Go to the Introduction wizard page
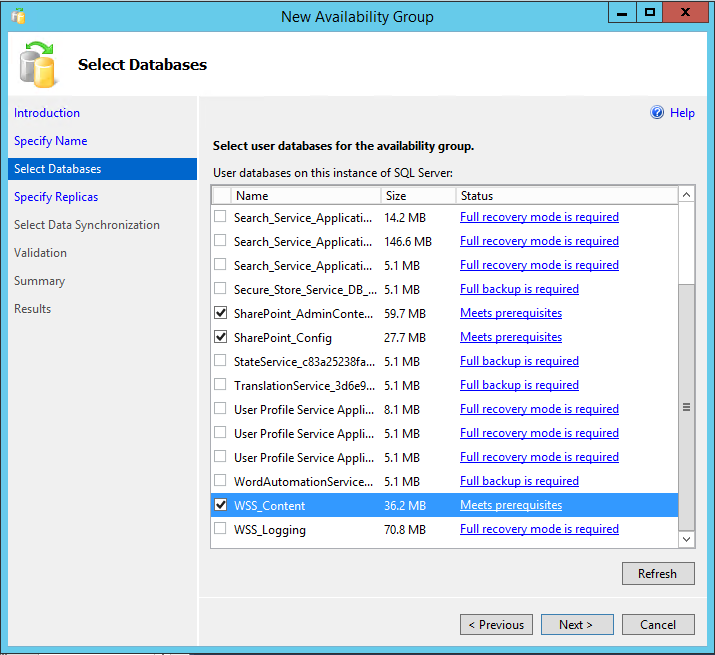The image size is (715, 655). click(x=47, y=113)
